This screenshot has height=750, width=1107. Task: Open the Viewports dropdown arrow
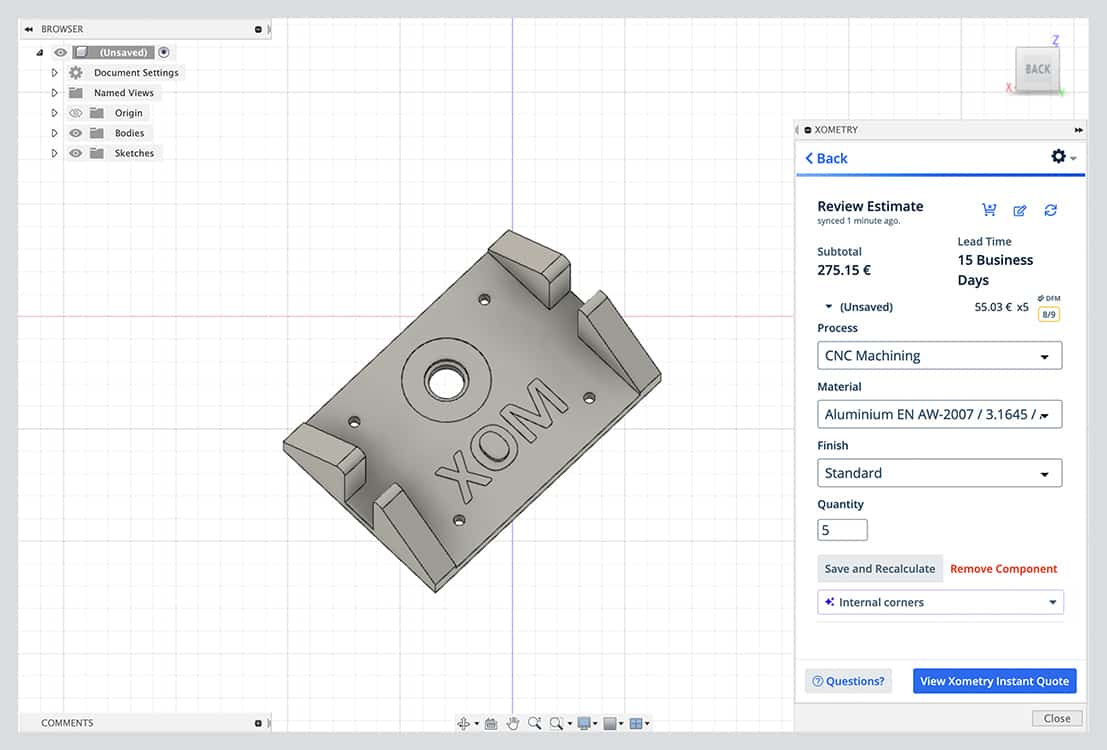point(647,724)
